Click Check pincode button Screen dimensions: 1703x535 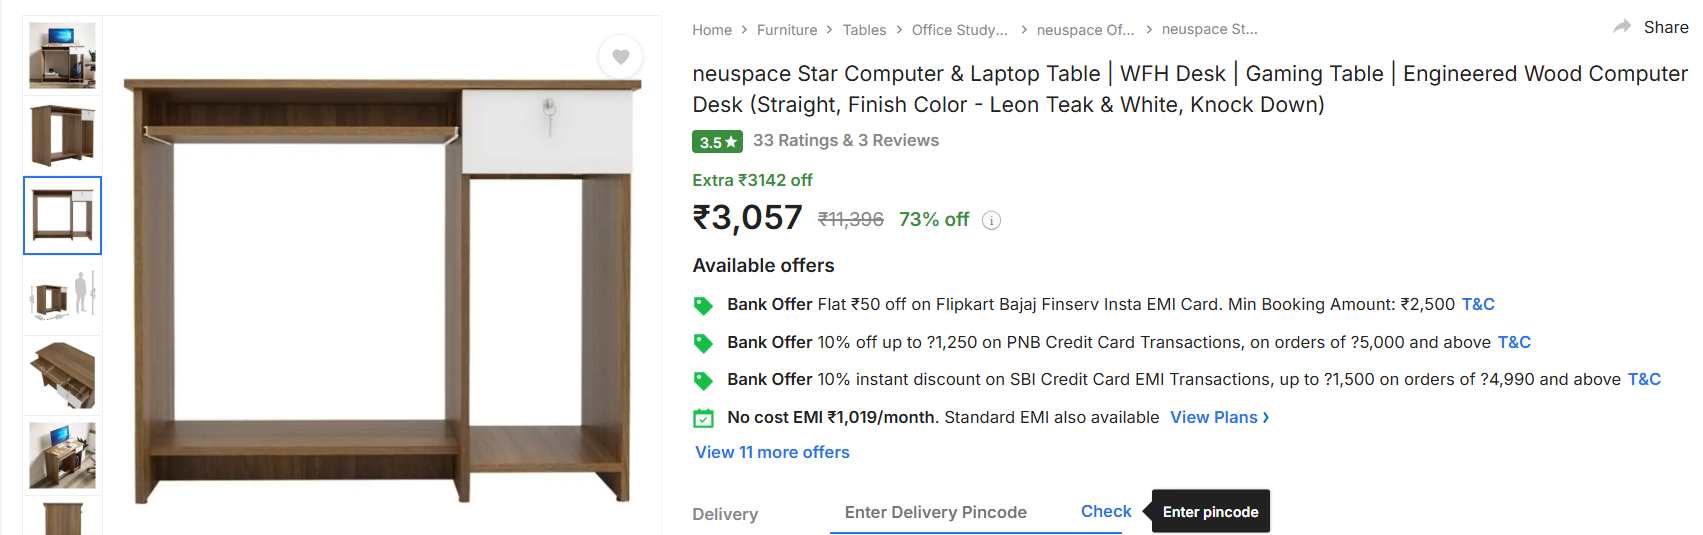point(1106,511)
